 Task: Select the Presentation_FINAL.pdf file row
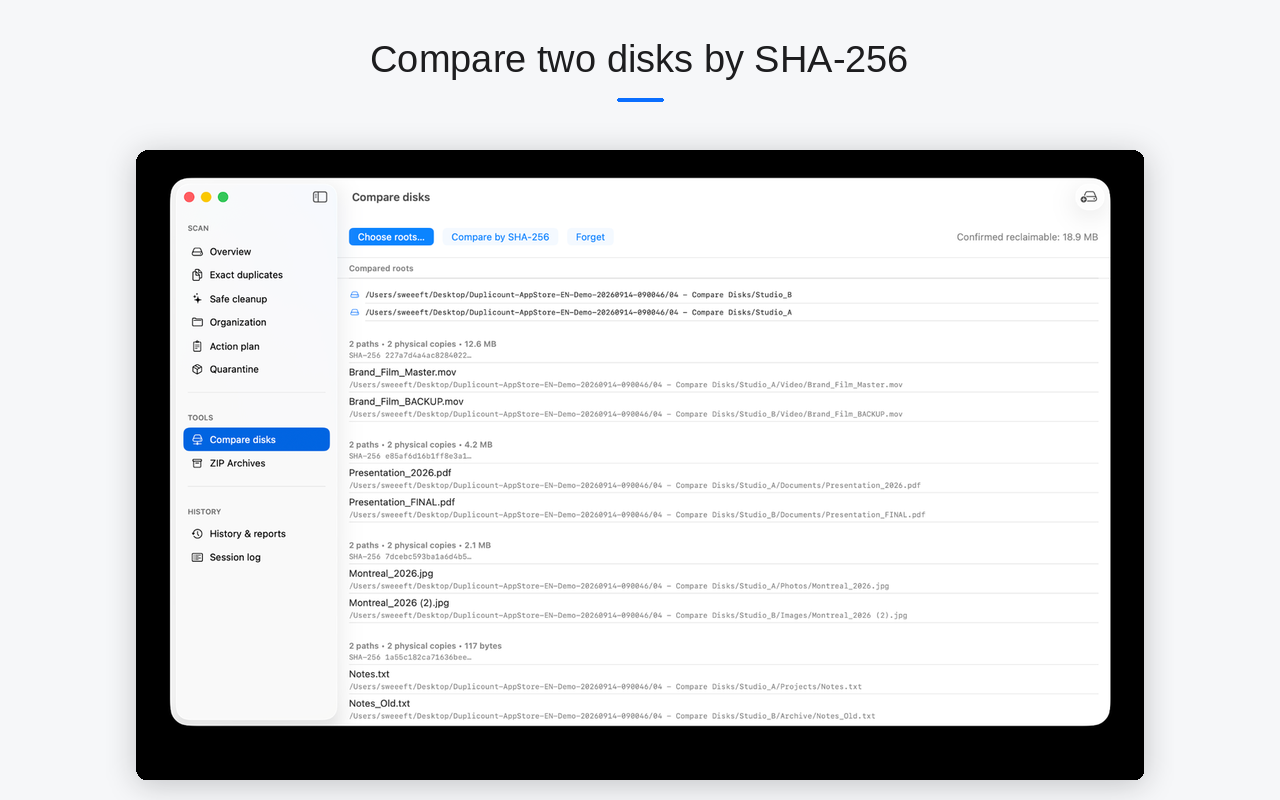tap(723, 508)
